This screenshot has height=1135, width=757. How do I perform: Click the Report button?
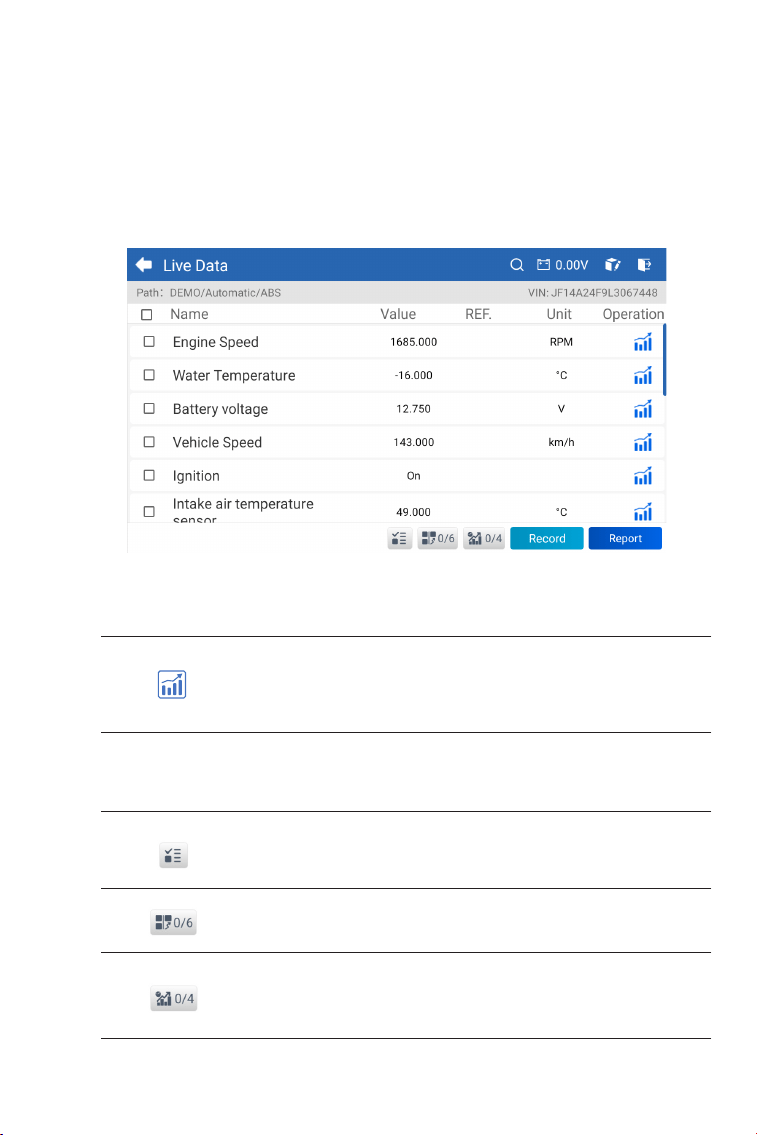[625, 539]
